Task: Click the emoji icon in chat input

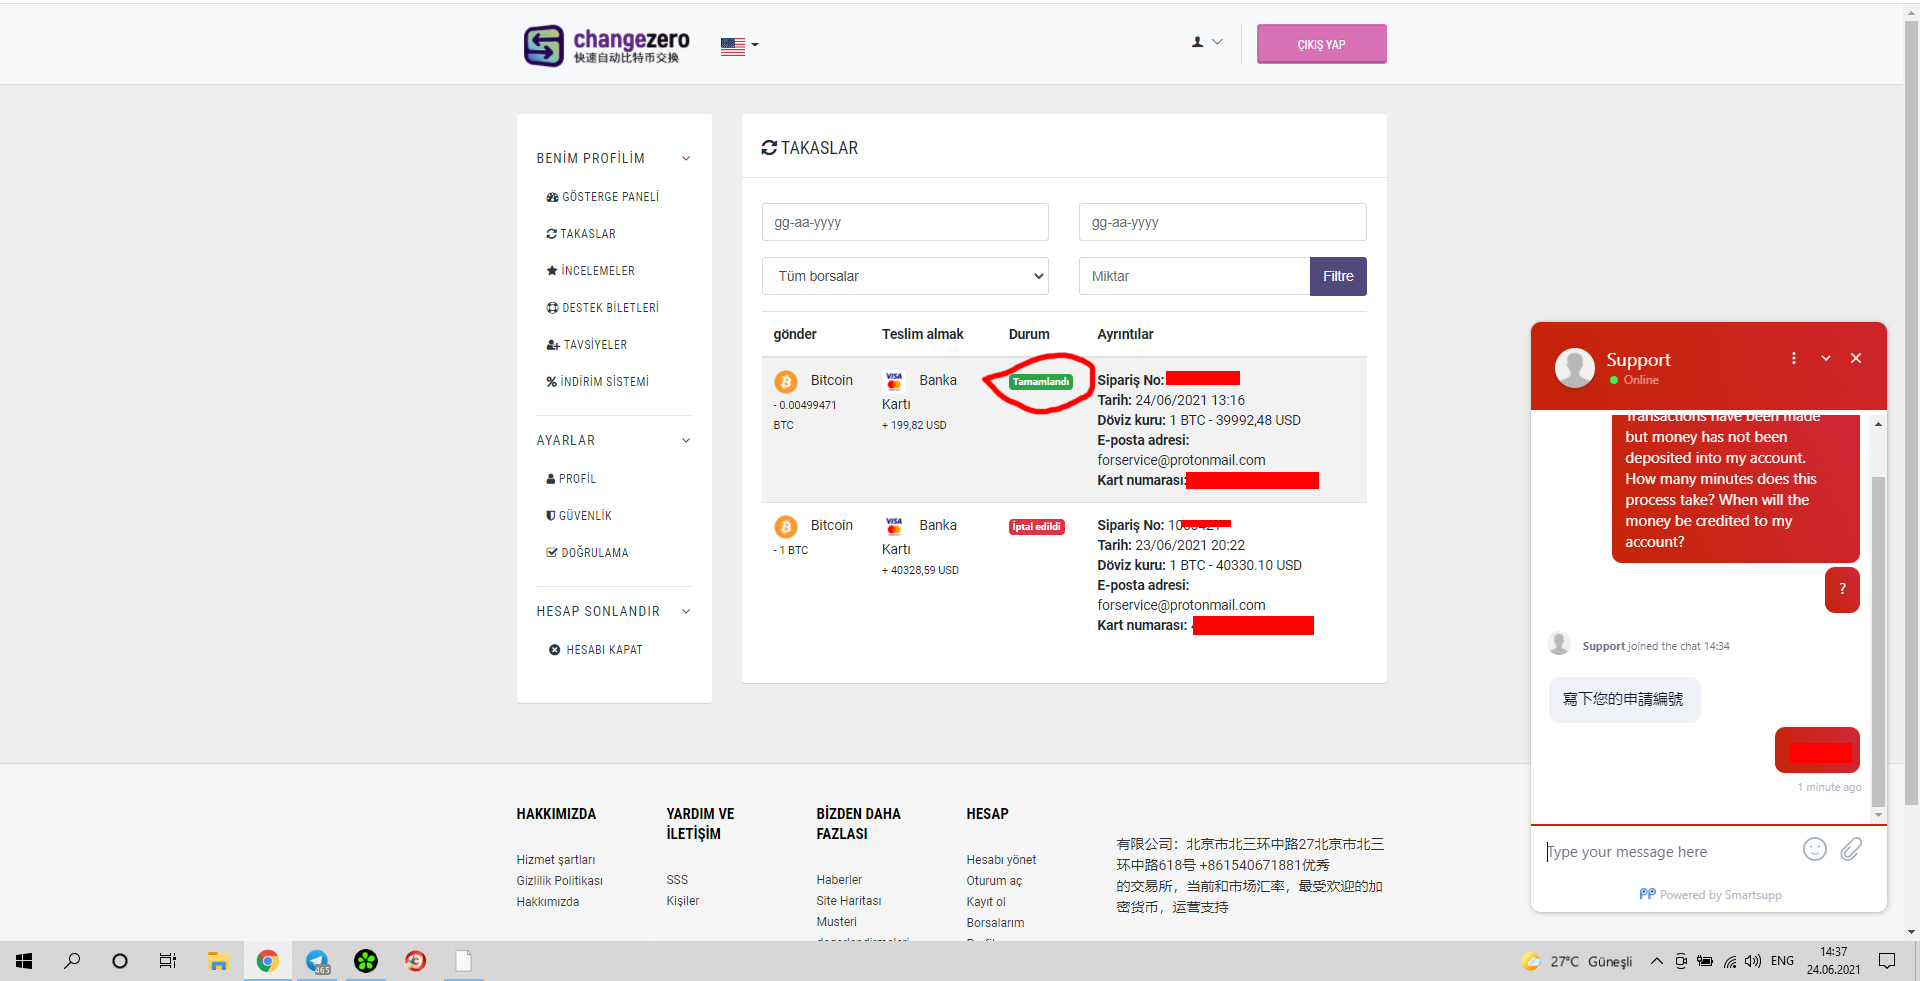Action: pos(1814,850)
